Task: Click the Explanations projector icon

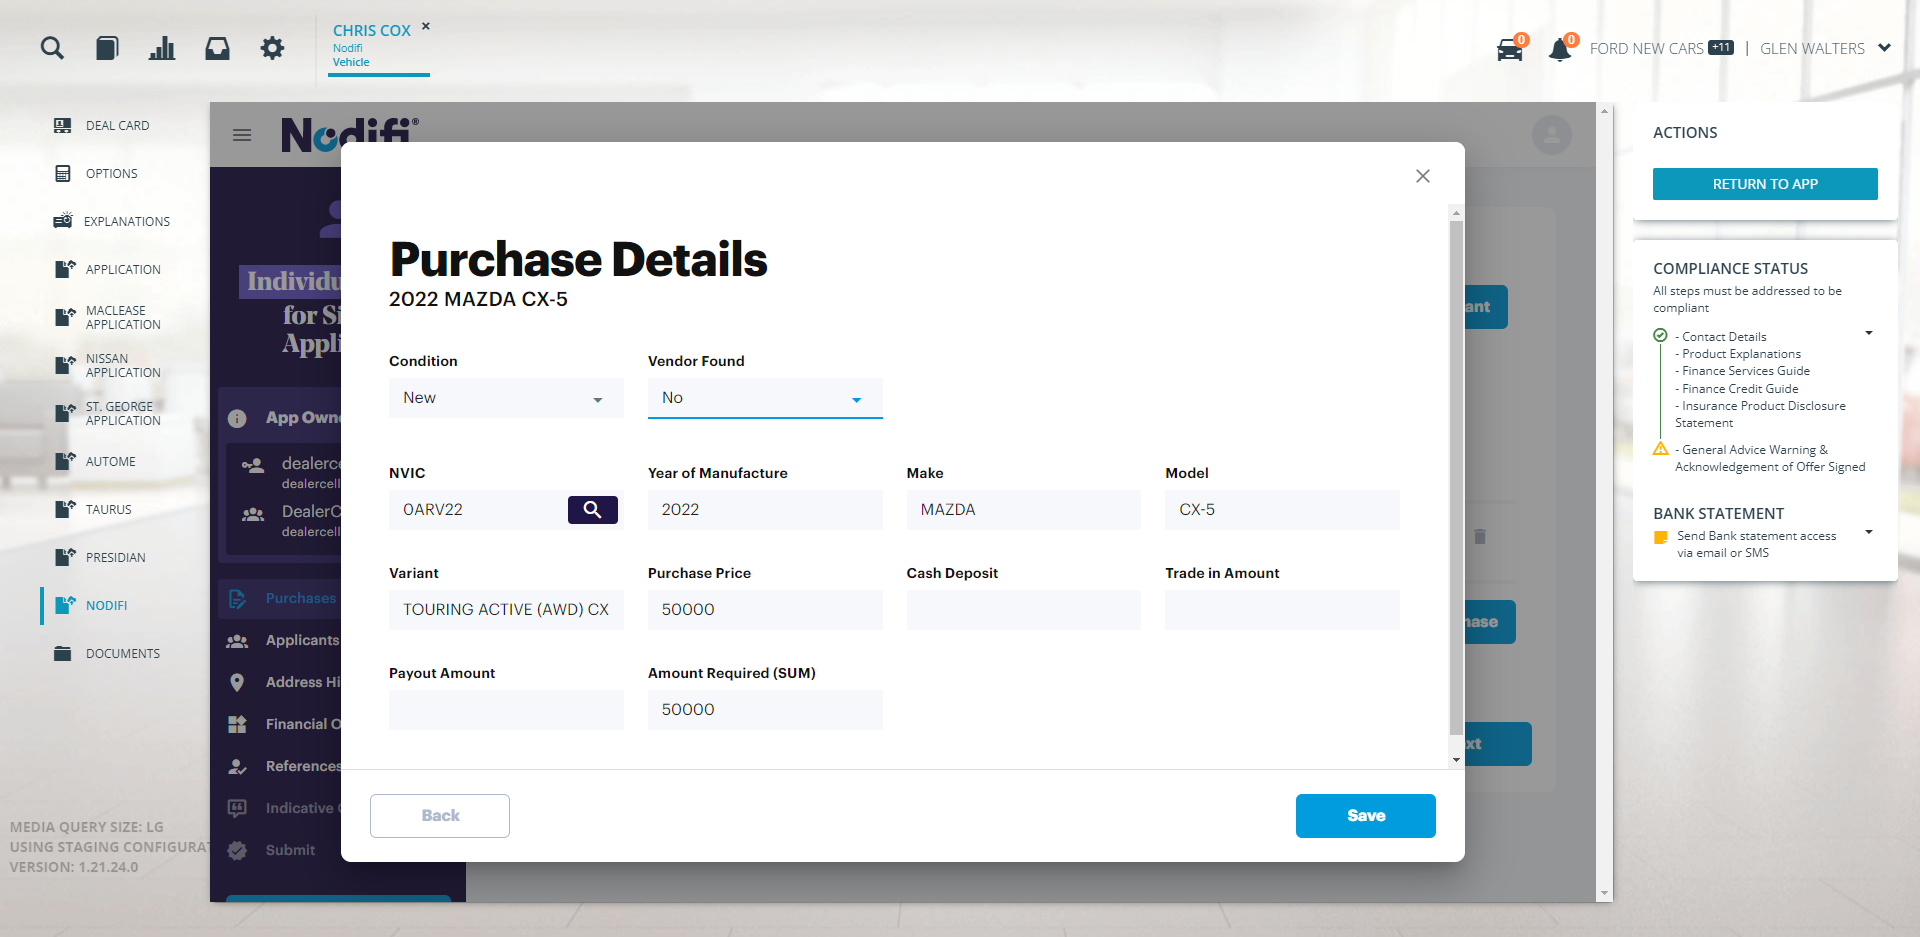Action: coord(63,221)
